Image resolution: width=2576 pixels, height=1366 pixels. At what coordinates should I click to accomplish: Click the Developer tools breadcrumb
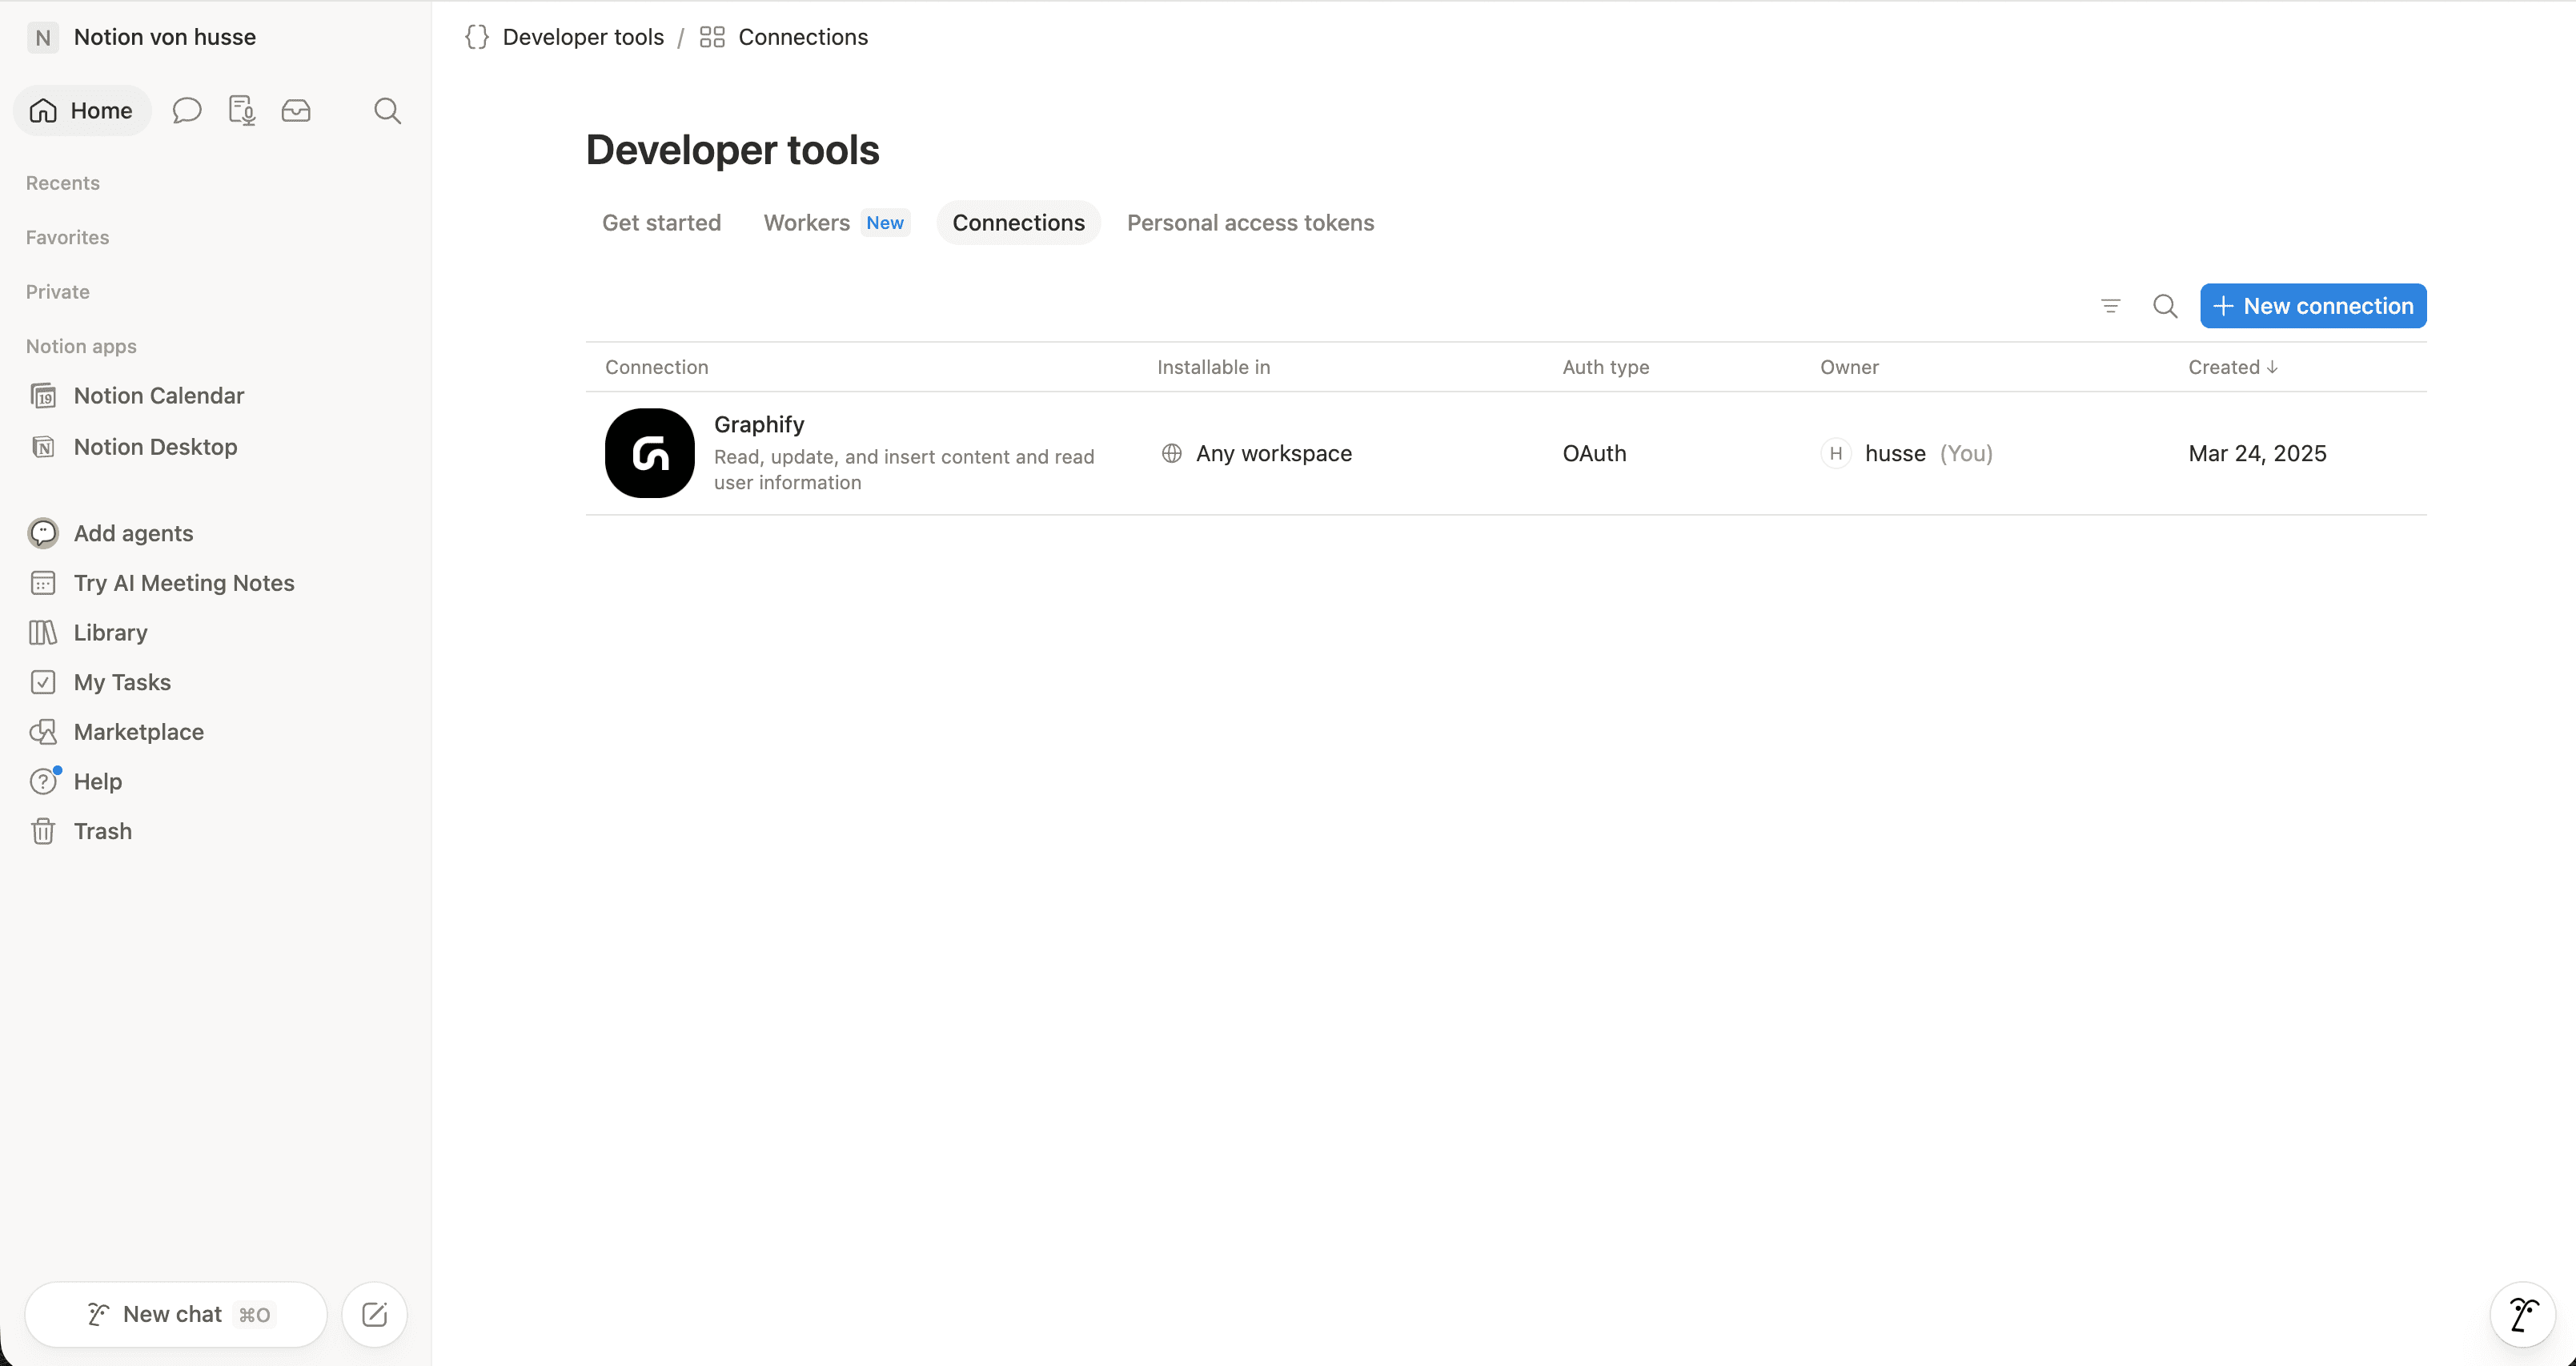click(583, 37)
